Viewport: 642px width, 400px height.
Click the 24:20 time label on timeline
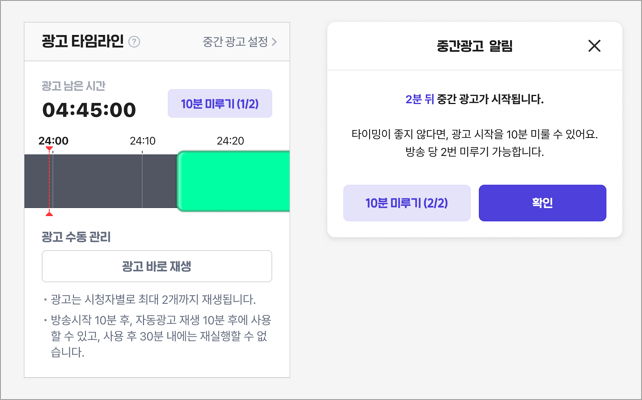coord(231,141)
